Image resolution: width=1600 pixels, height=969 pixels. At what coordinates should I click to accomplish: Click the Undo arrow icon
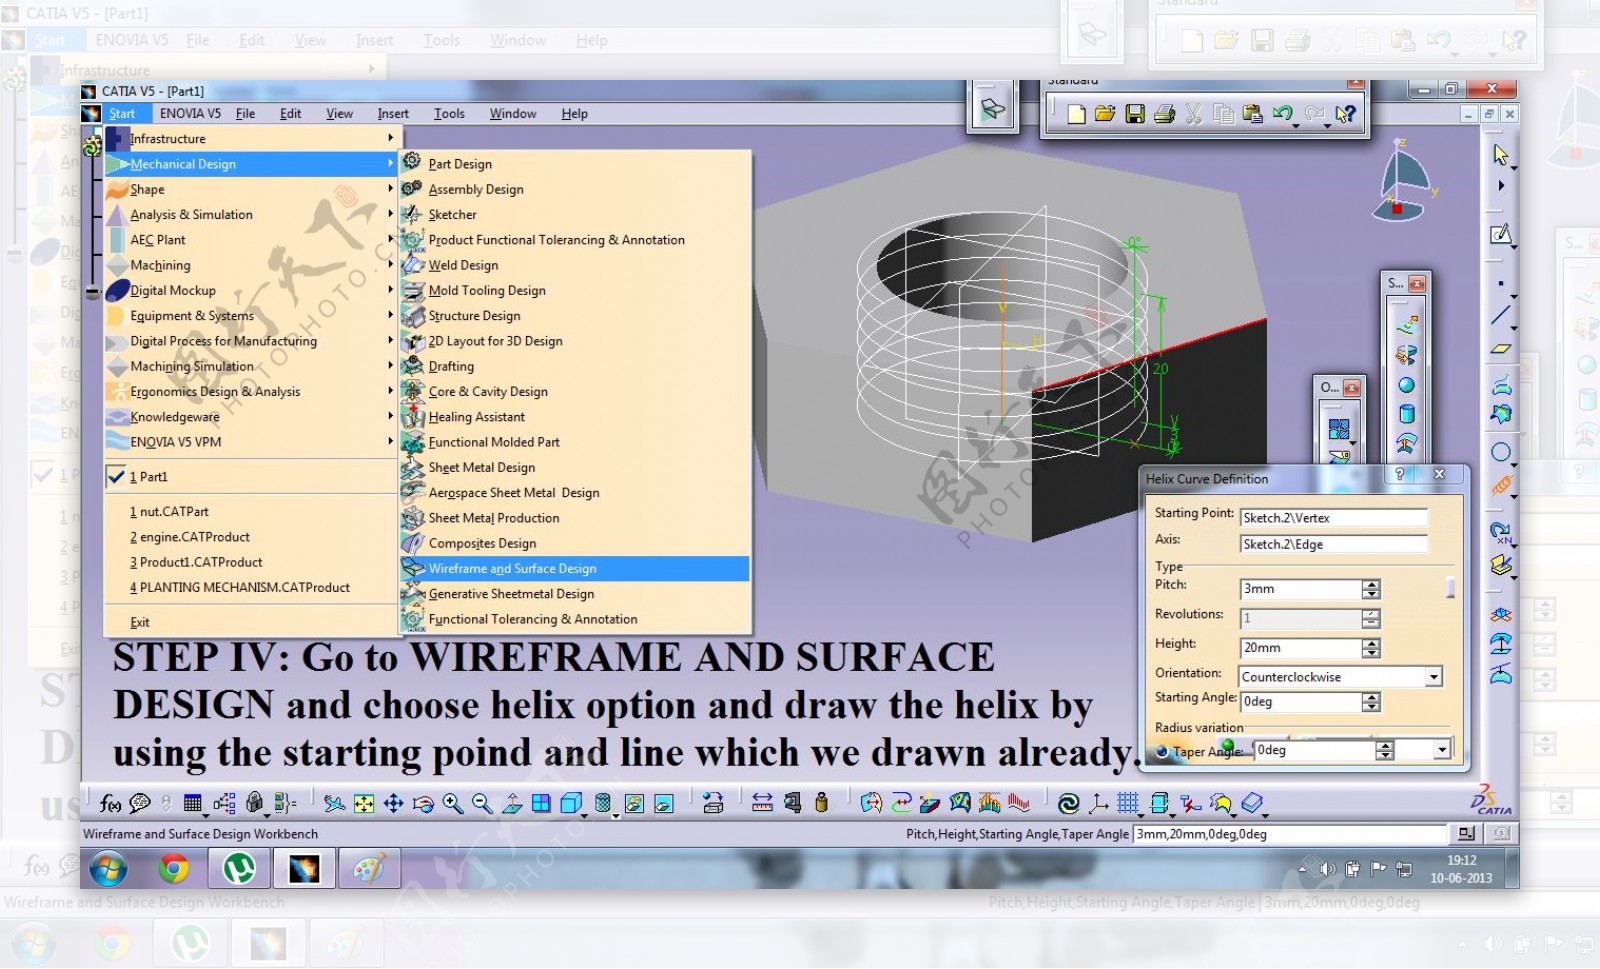pos(1282,114)
